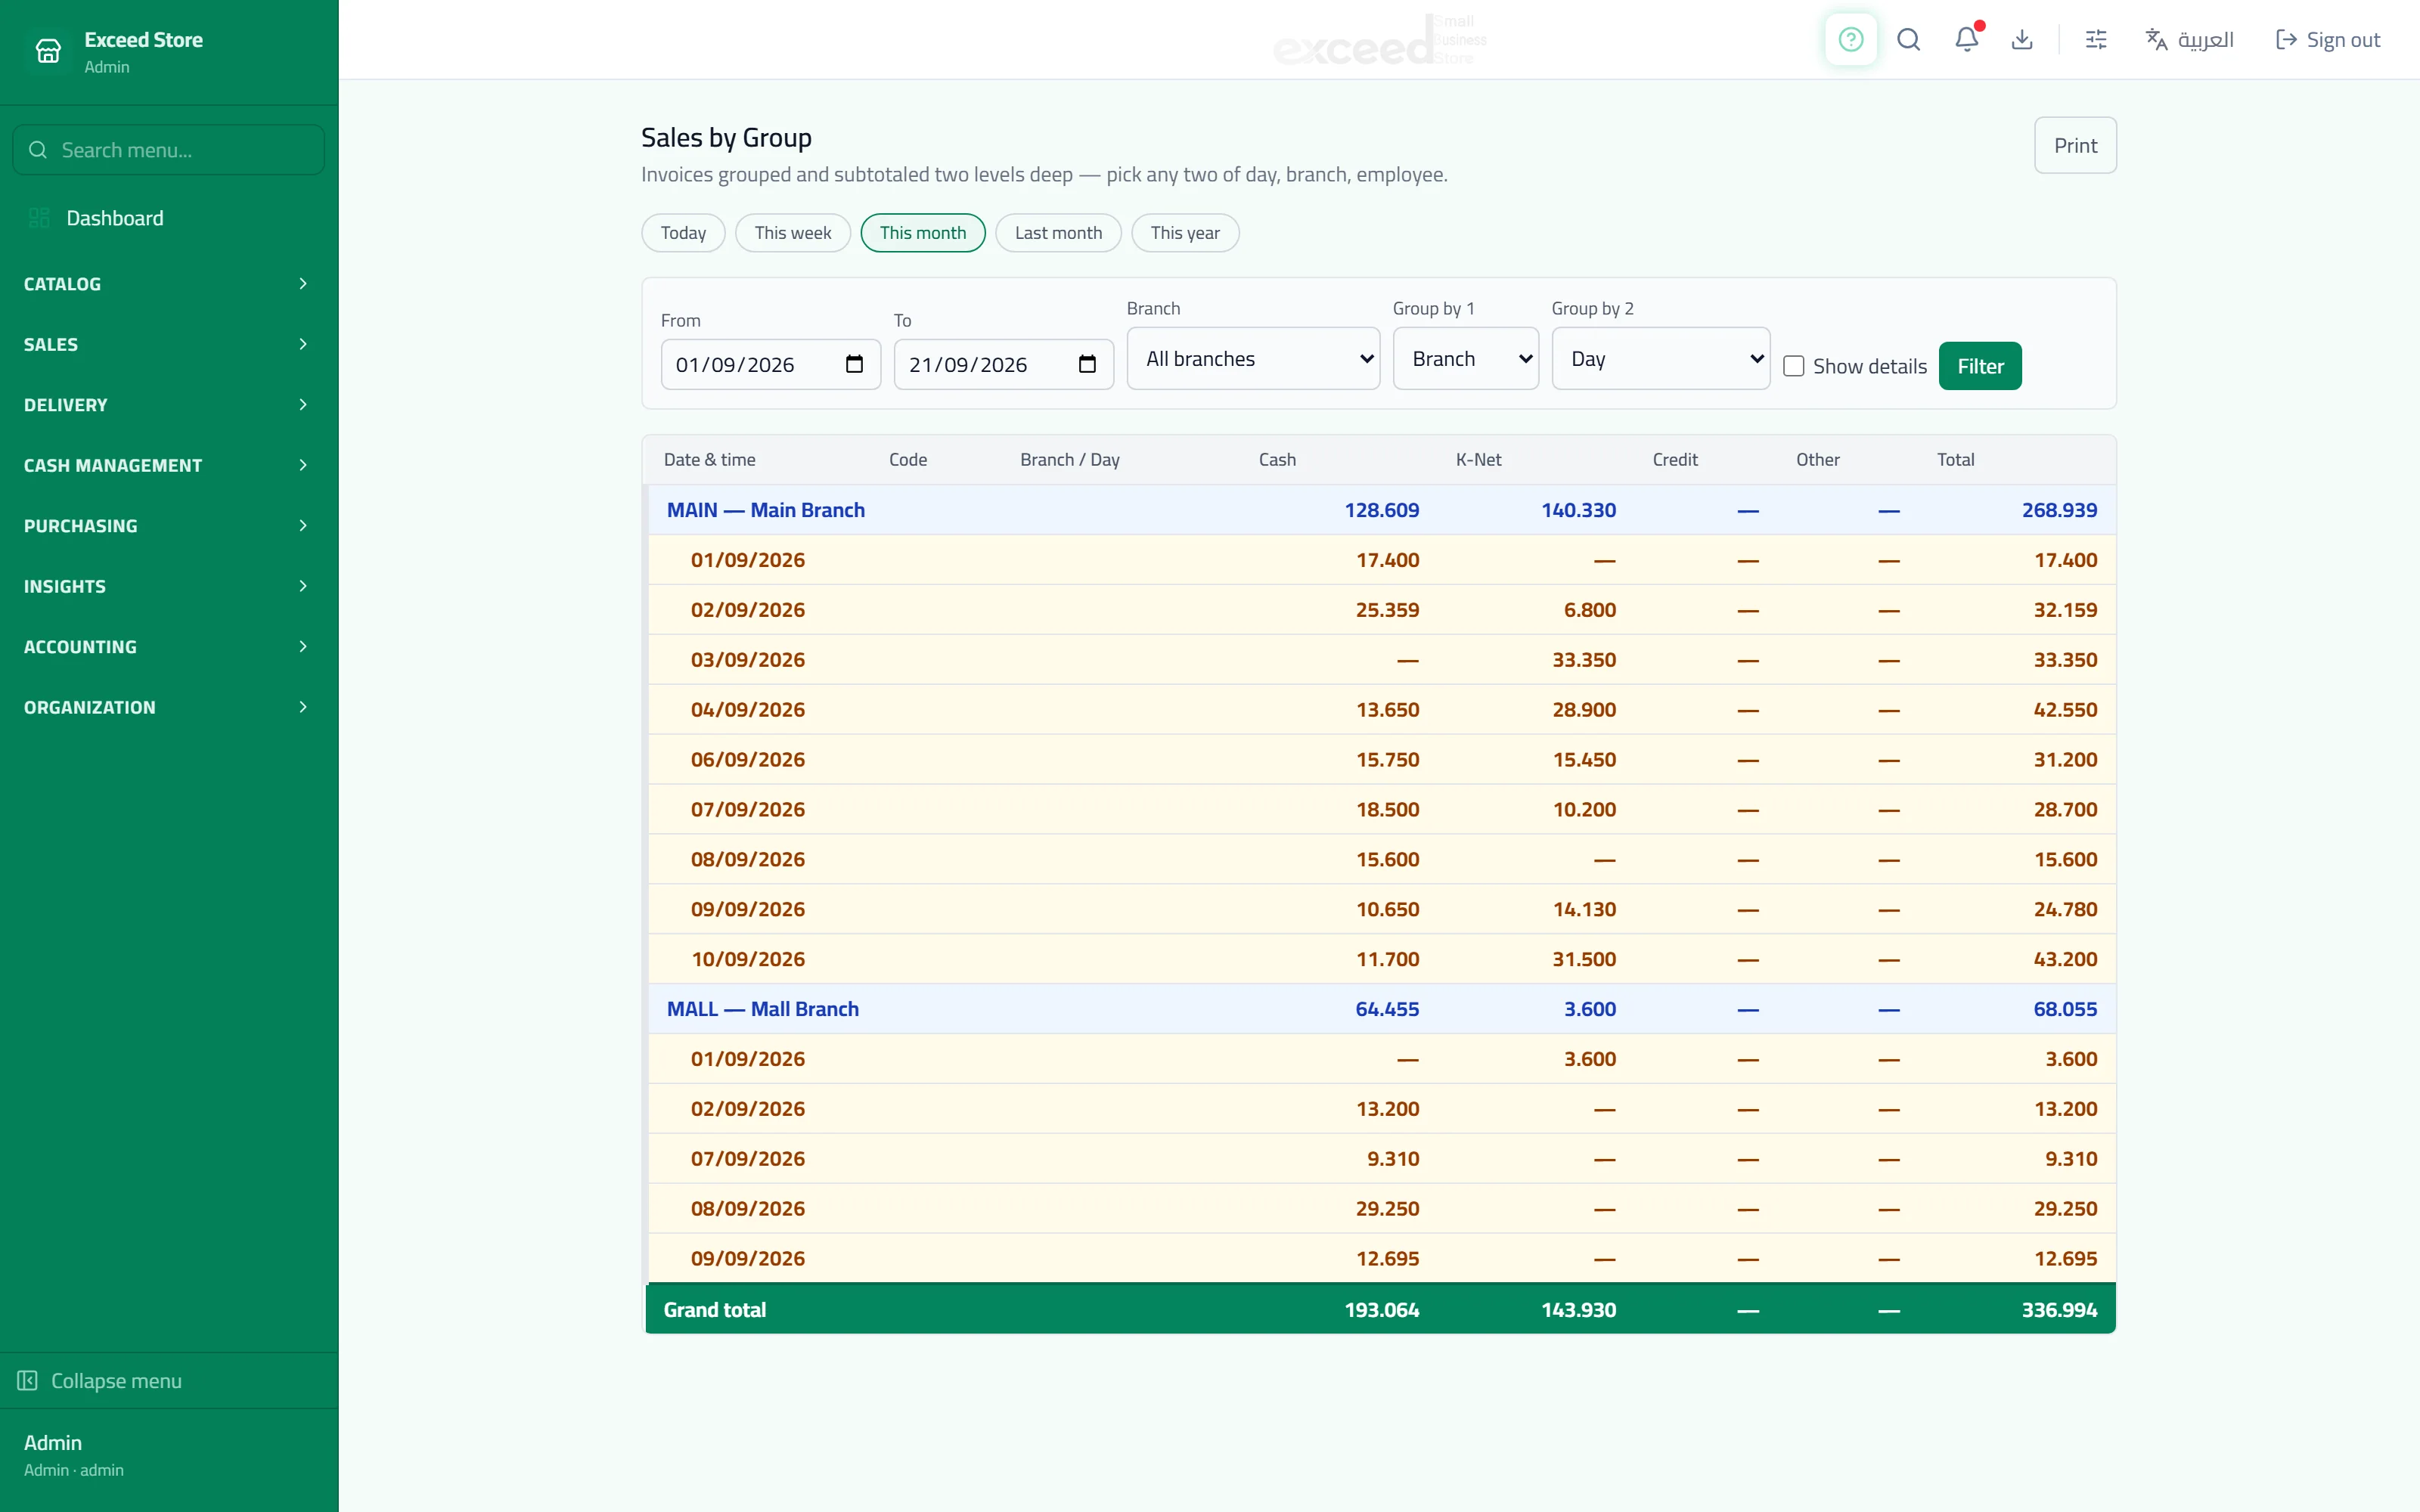Screen dimensions: 2420x1512
Task: Enable the Show details checkbox
Action: (x=1794, y=366)
